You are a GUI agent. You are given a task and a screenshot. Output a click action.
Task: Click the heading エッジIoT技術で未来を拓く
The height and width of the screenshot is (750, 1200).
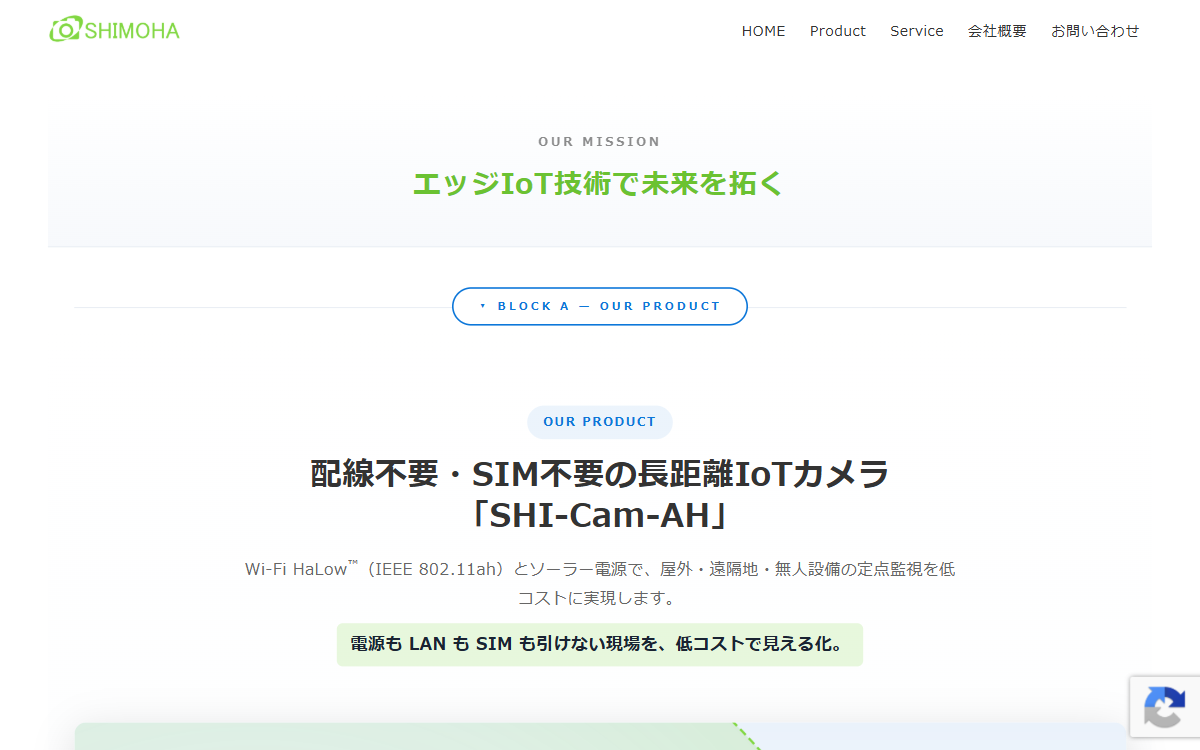599,184
